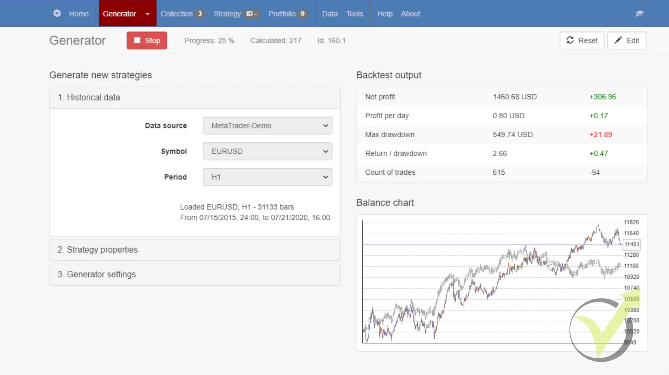
Task: Click the graduation cap icon in navbar
Action: (639, 13)
